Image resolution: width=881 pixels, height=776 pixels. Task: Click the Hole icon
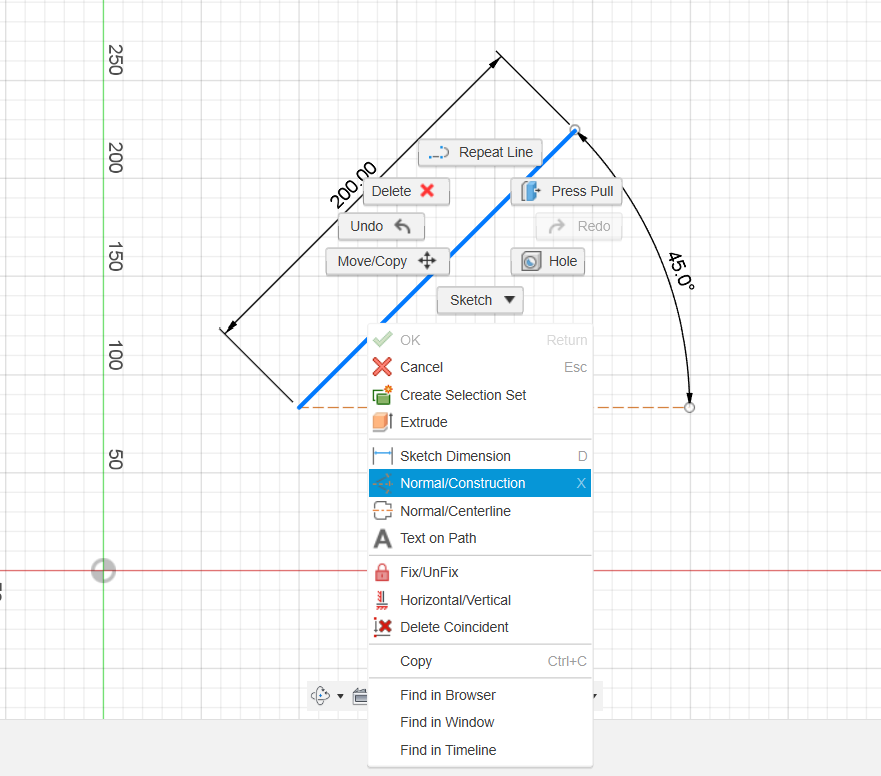[x=531, y=261]
